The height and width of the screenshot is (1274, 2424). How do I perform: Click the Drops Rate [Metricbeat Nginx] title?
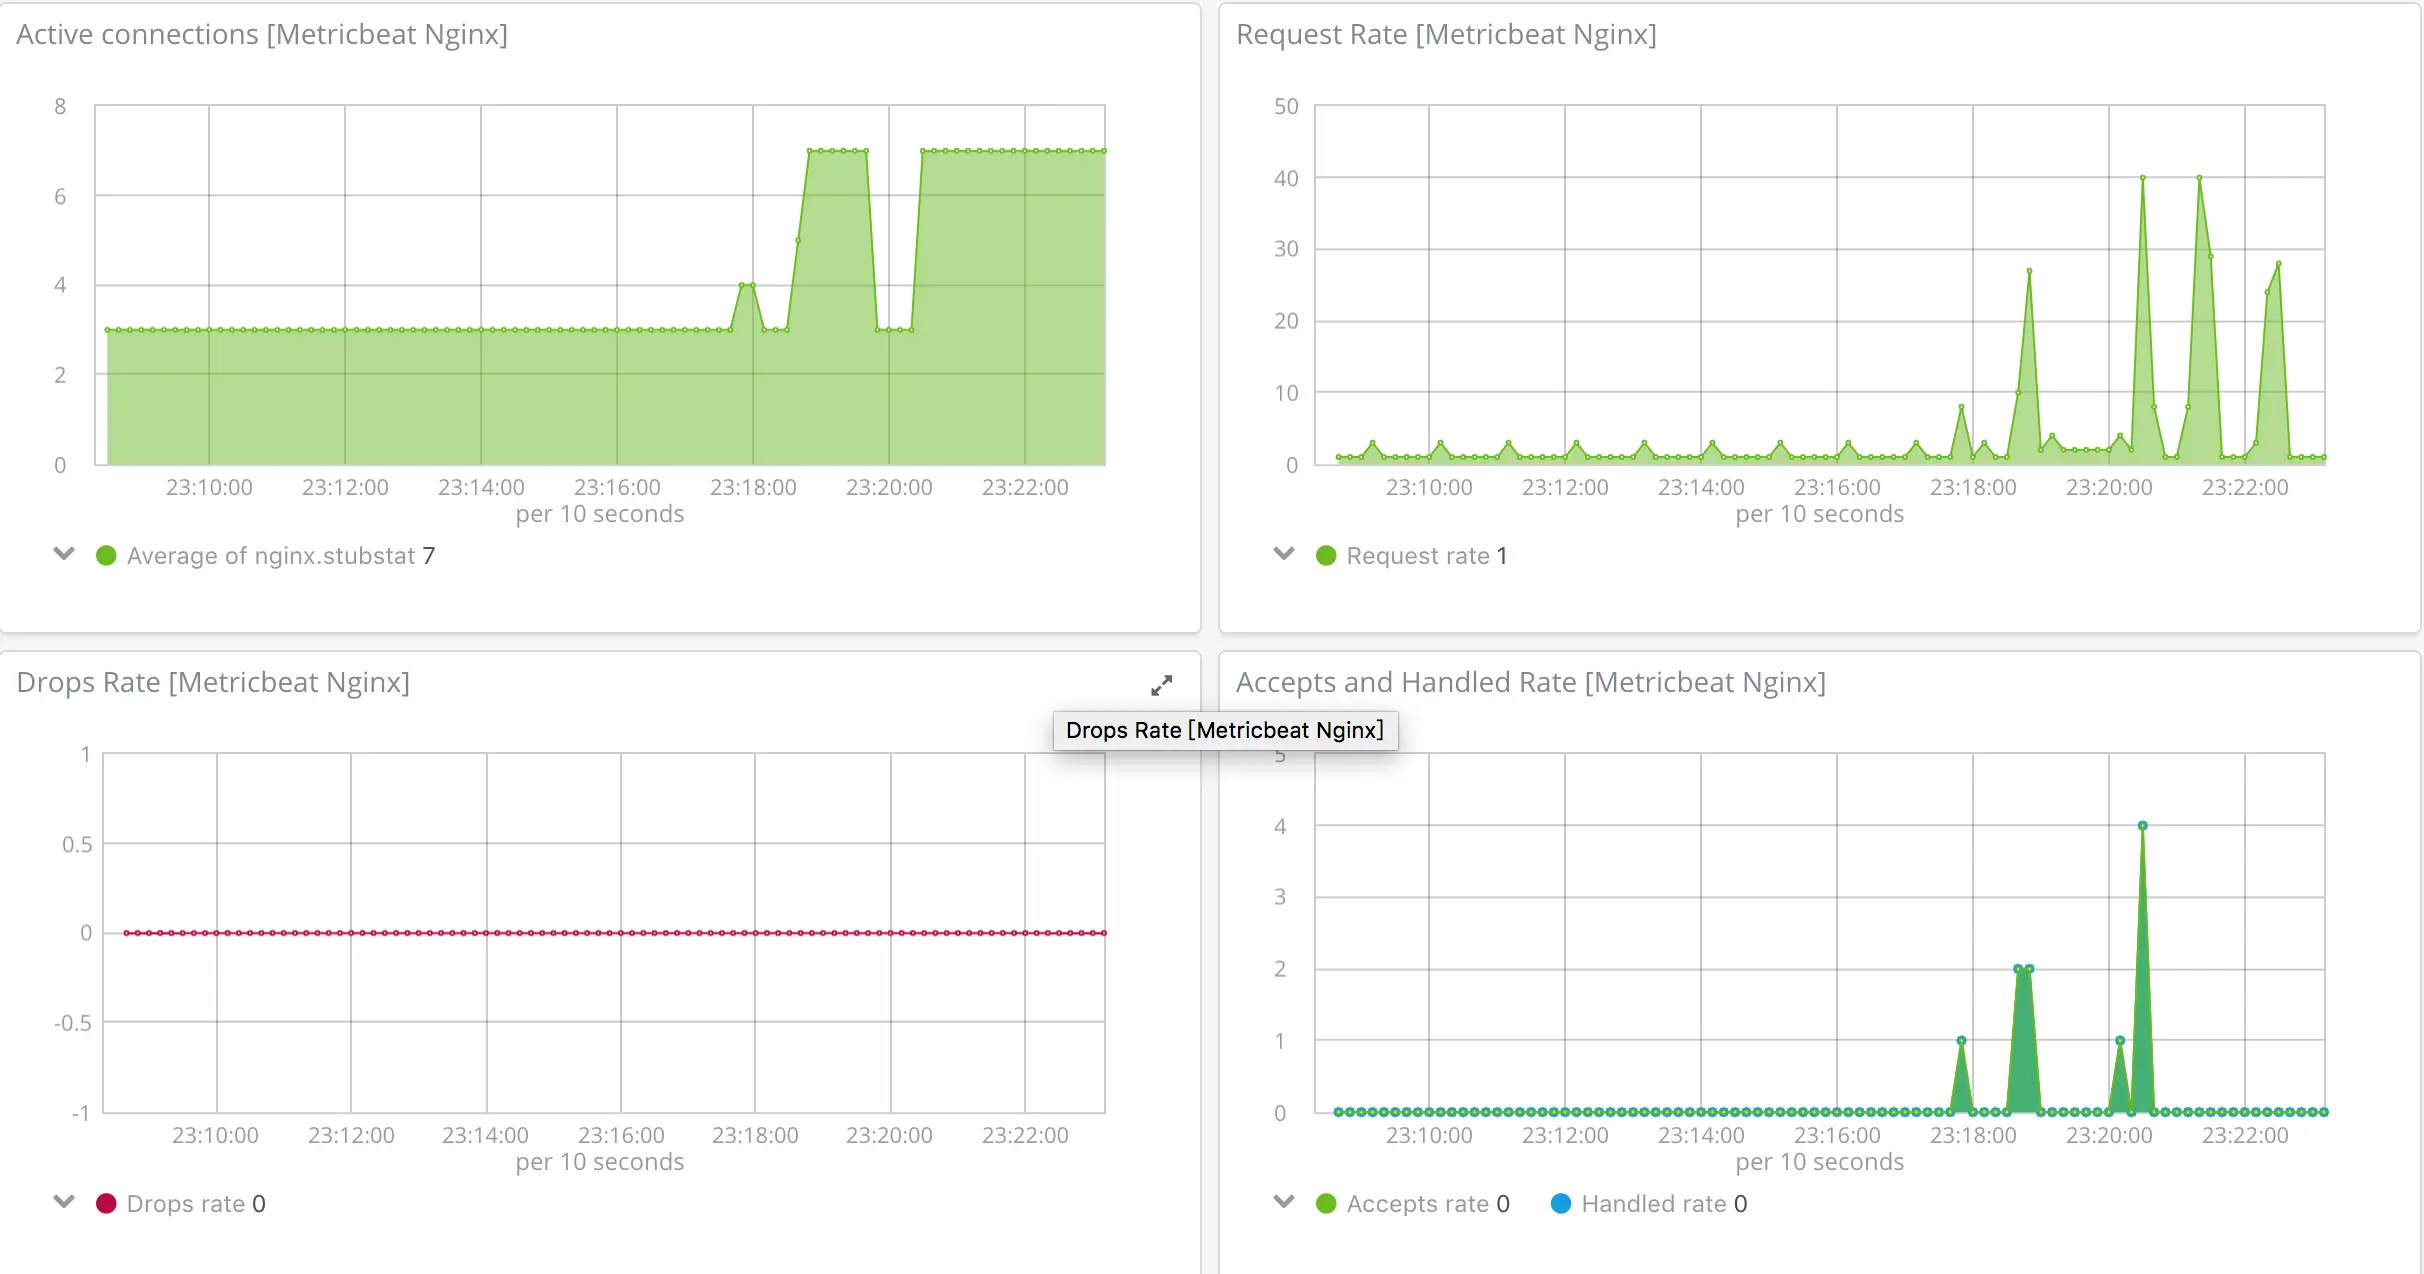point(213,682)
